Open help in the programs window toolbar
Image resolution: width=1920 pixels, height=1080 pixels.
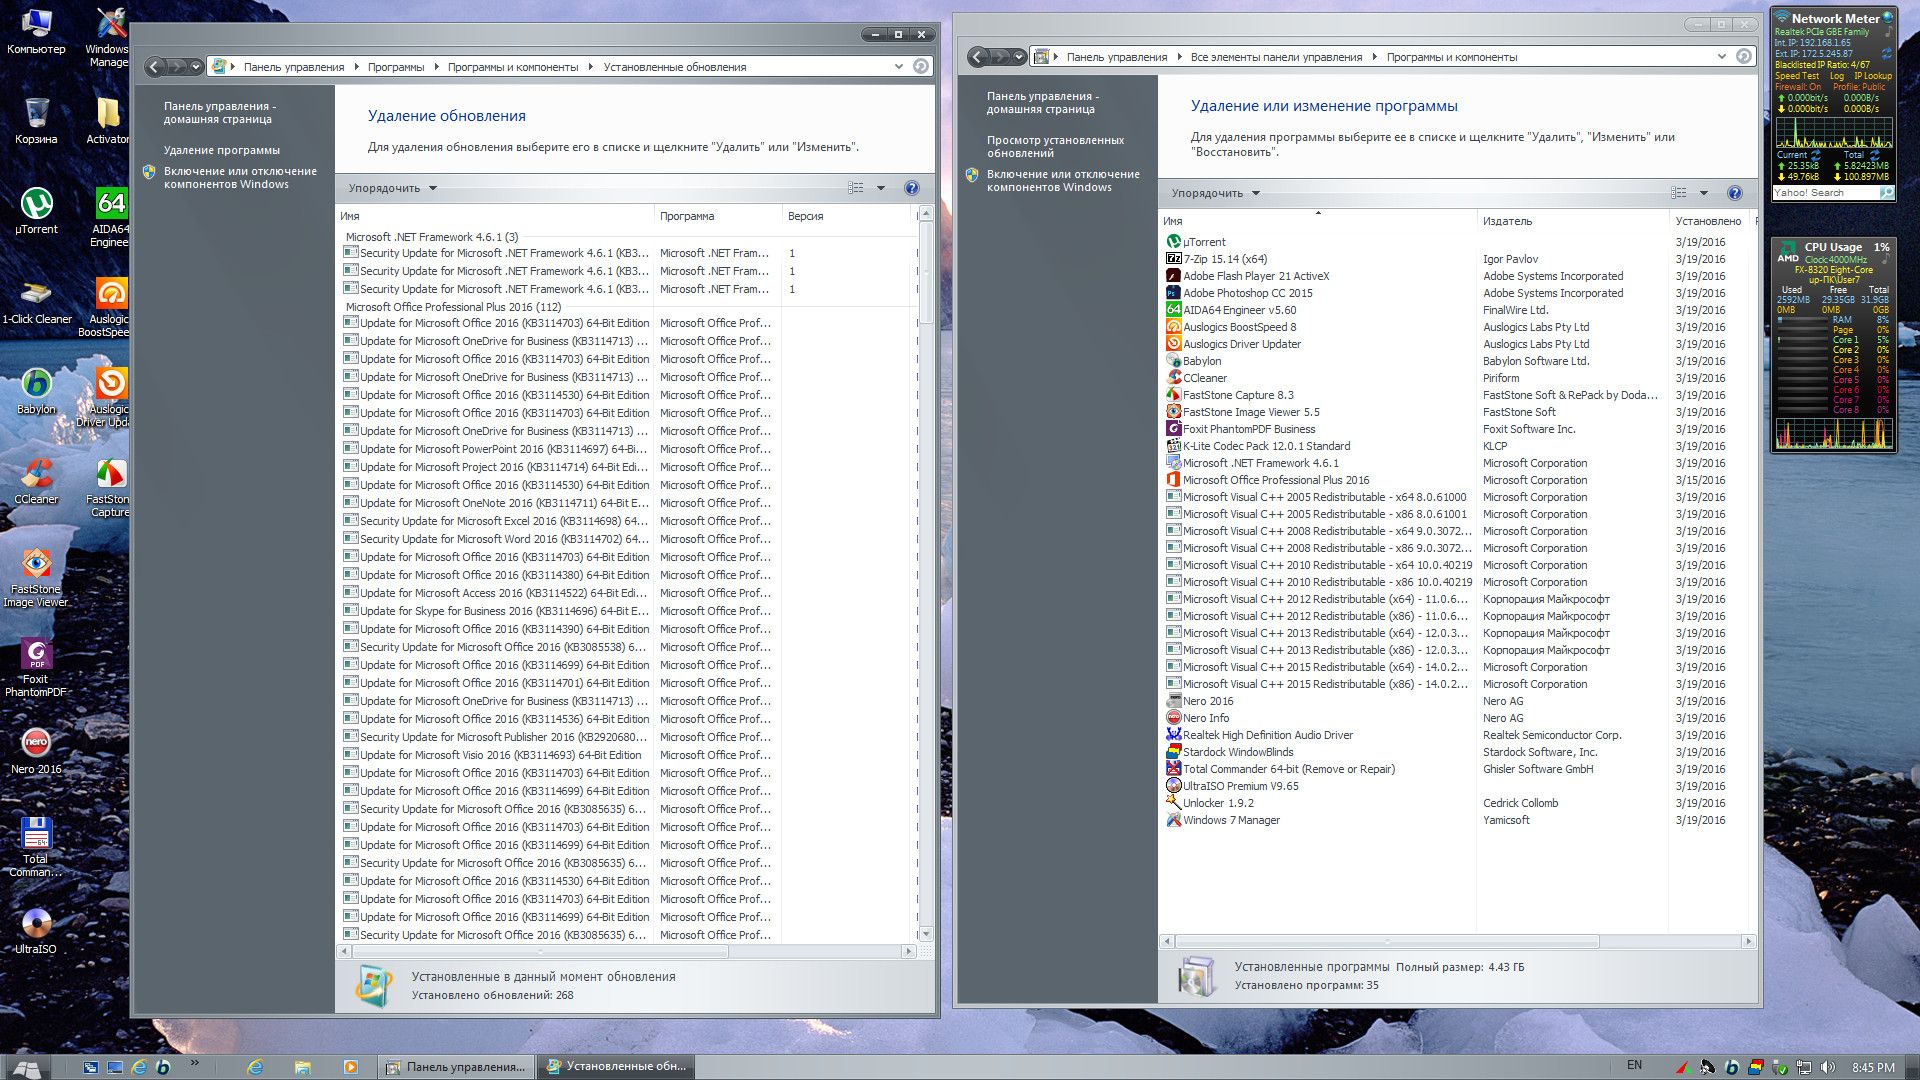[1734, 193]
